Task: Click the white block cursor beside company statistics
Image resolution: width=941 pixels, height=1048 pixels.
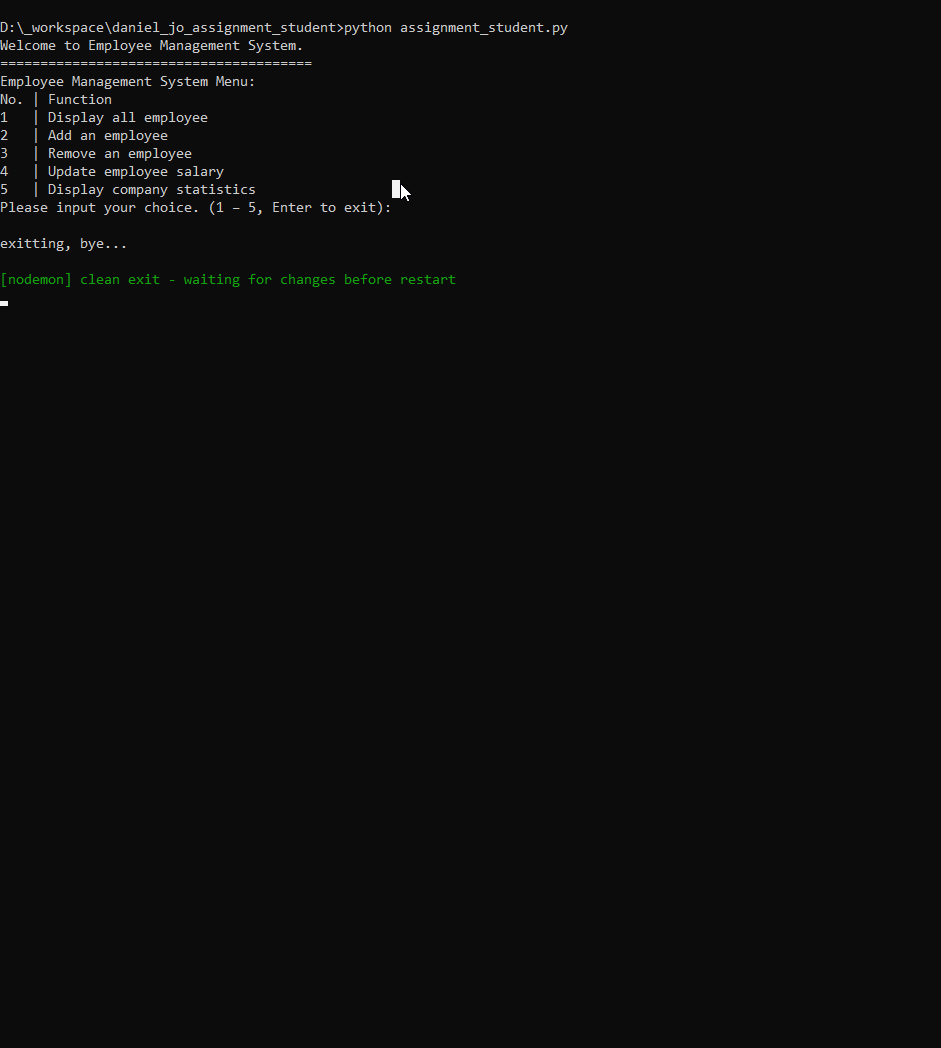Action: (x=396, y=189)
